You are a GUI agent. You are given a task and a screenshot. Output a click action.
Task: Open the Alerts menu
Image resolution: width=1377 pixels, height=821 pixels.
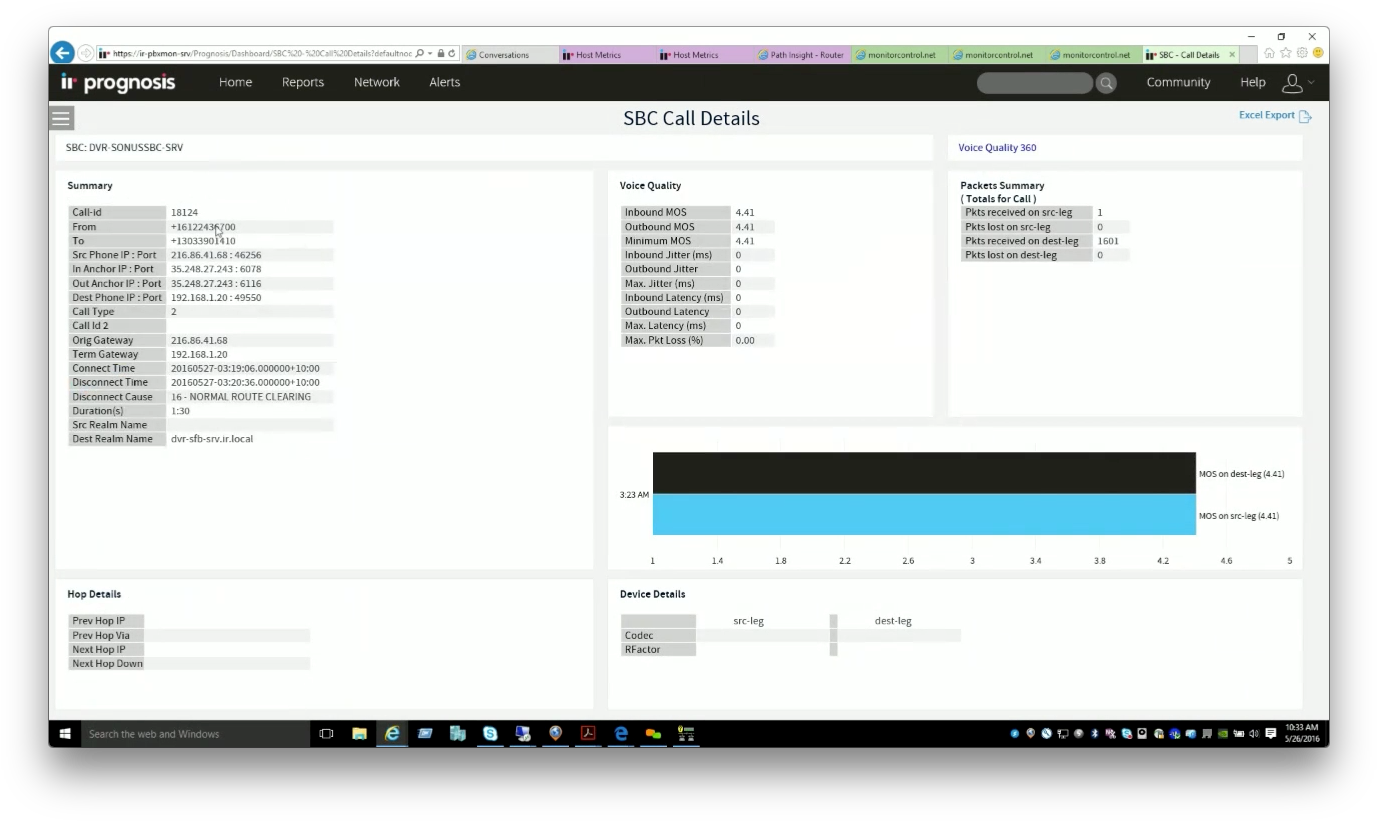(x=445, y=83)
